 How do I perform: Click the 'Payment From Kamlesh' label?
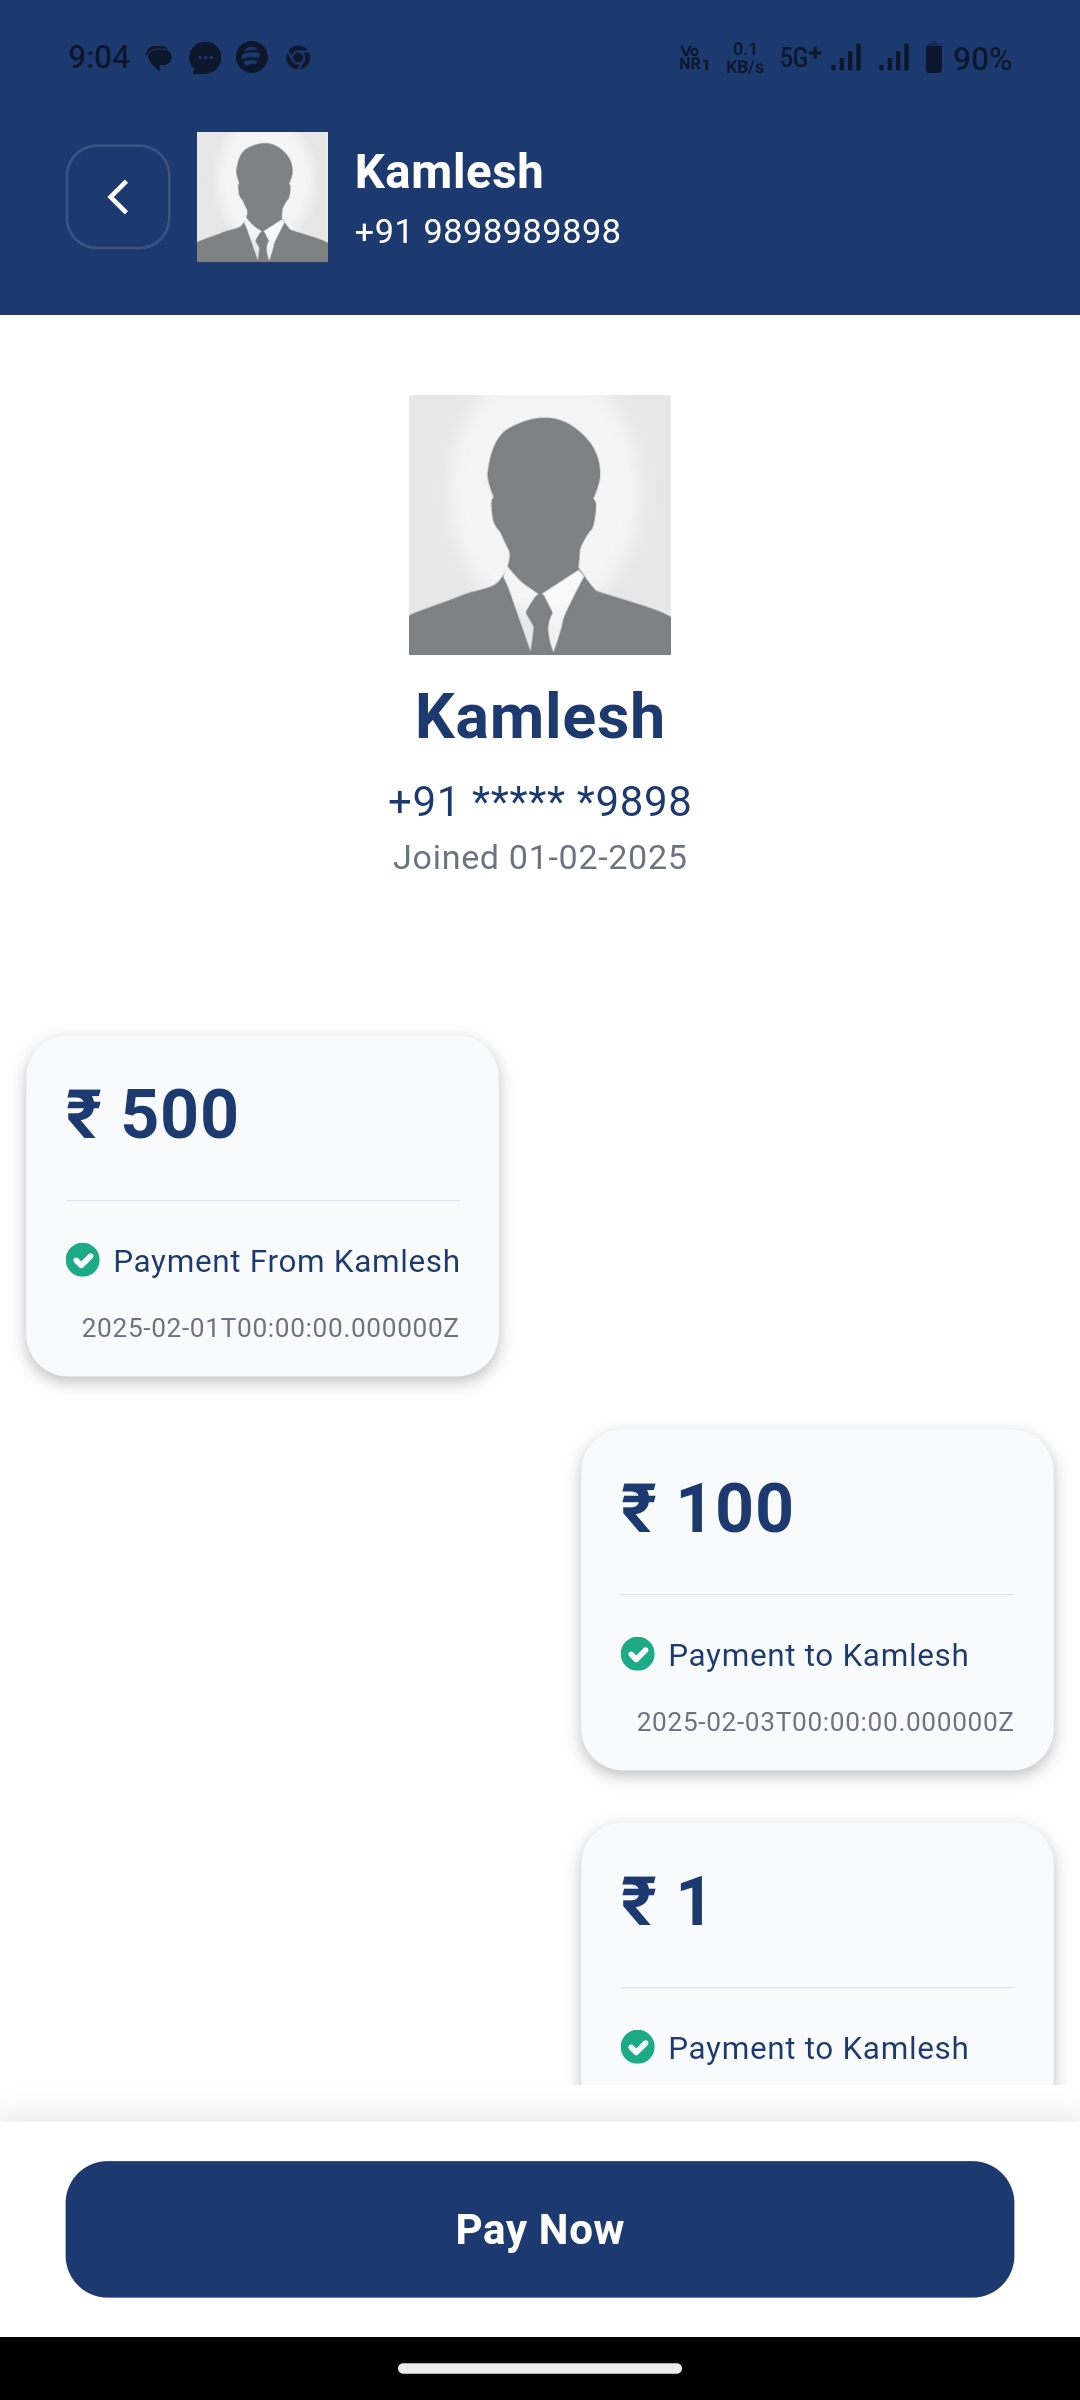pos(286,1261)
